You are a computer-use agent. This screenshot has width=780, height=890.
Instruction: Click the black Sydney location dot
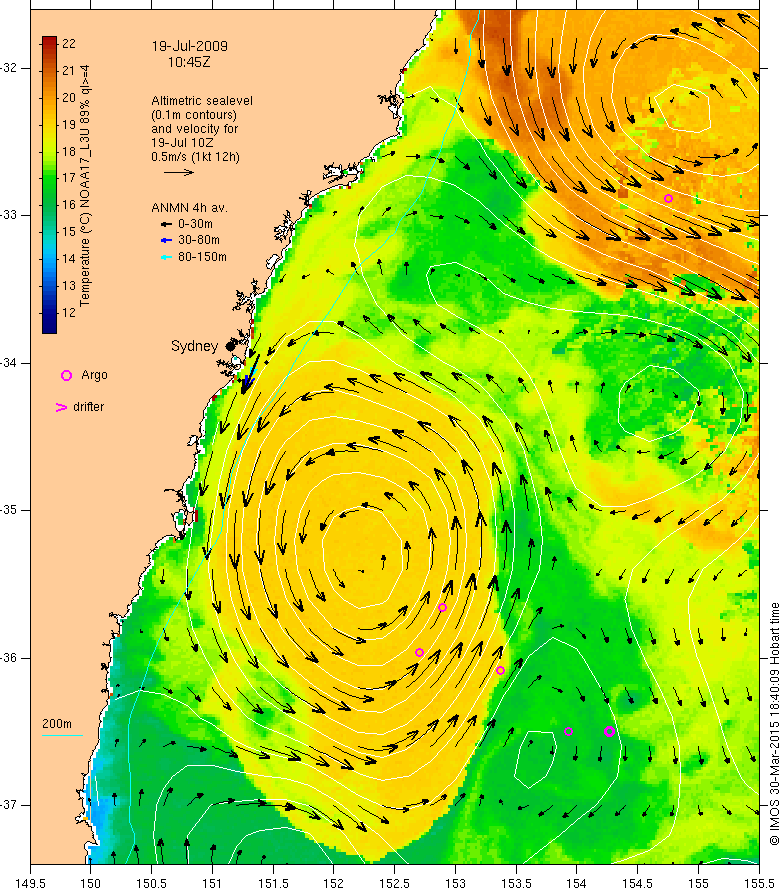(x=230, y=346)
